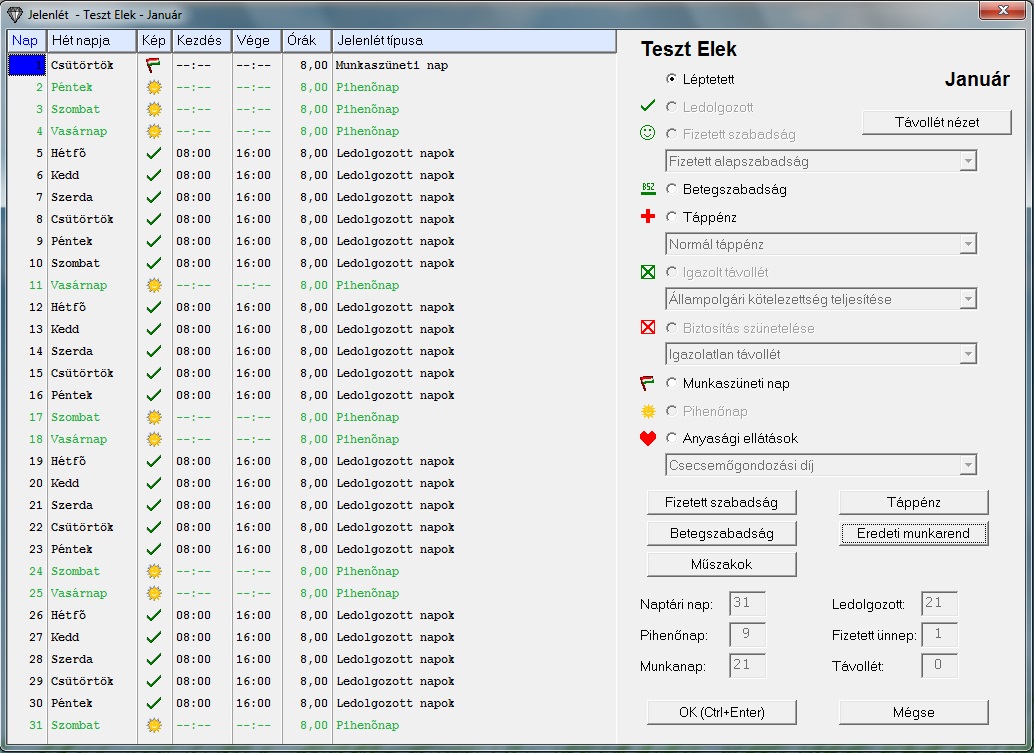Select the Táppénz radio button

click(x=671, y=217)
